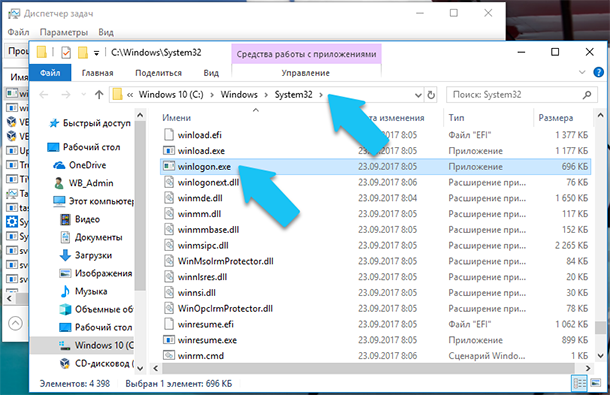Open the Поделиться ribbon tab

tap(158, 73)
